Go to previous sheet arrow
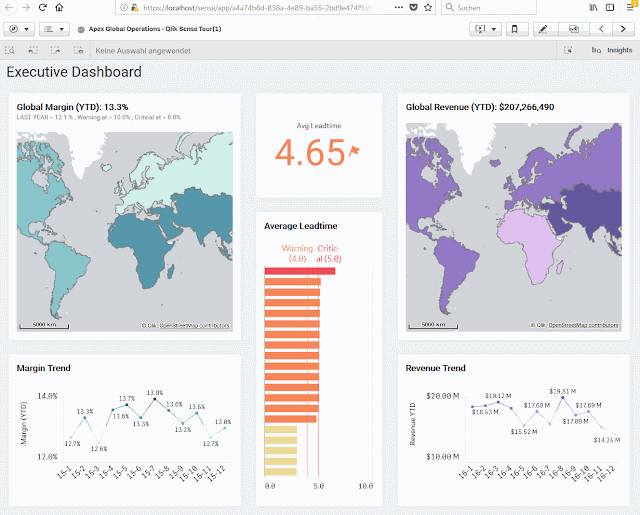 click(601, 29)
